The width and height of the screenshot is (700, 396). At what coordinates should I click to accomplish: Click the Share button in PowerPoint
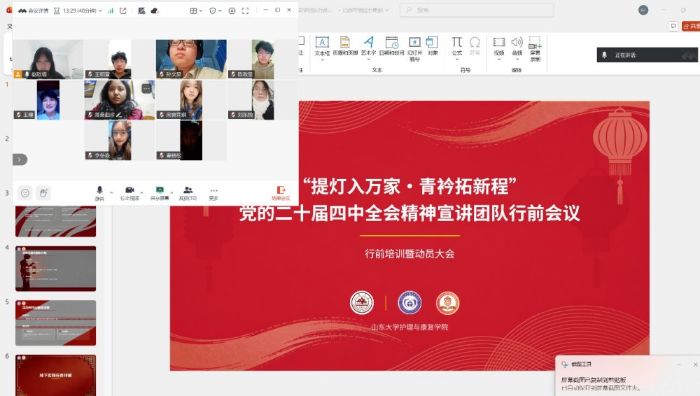click(x=691, y=26)
